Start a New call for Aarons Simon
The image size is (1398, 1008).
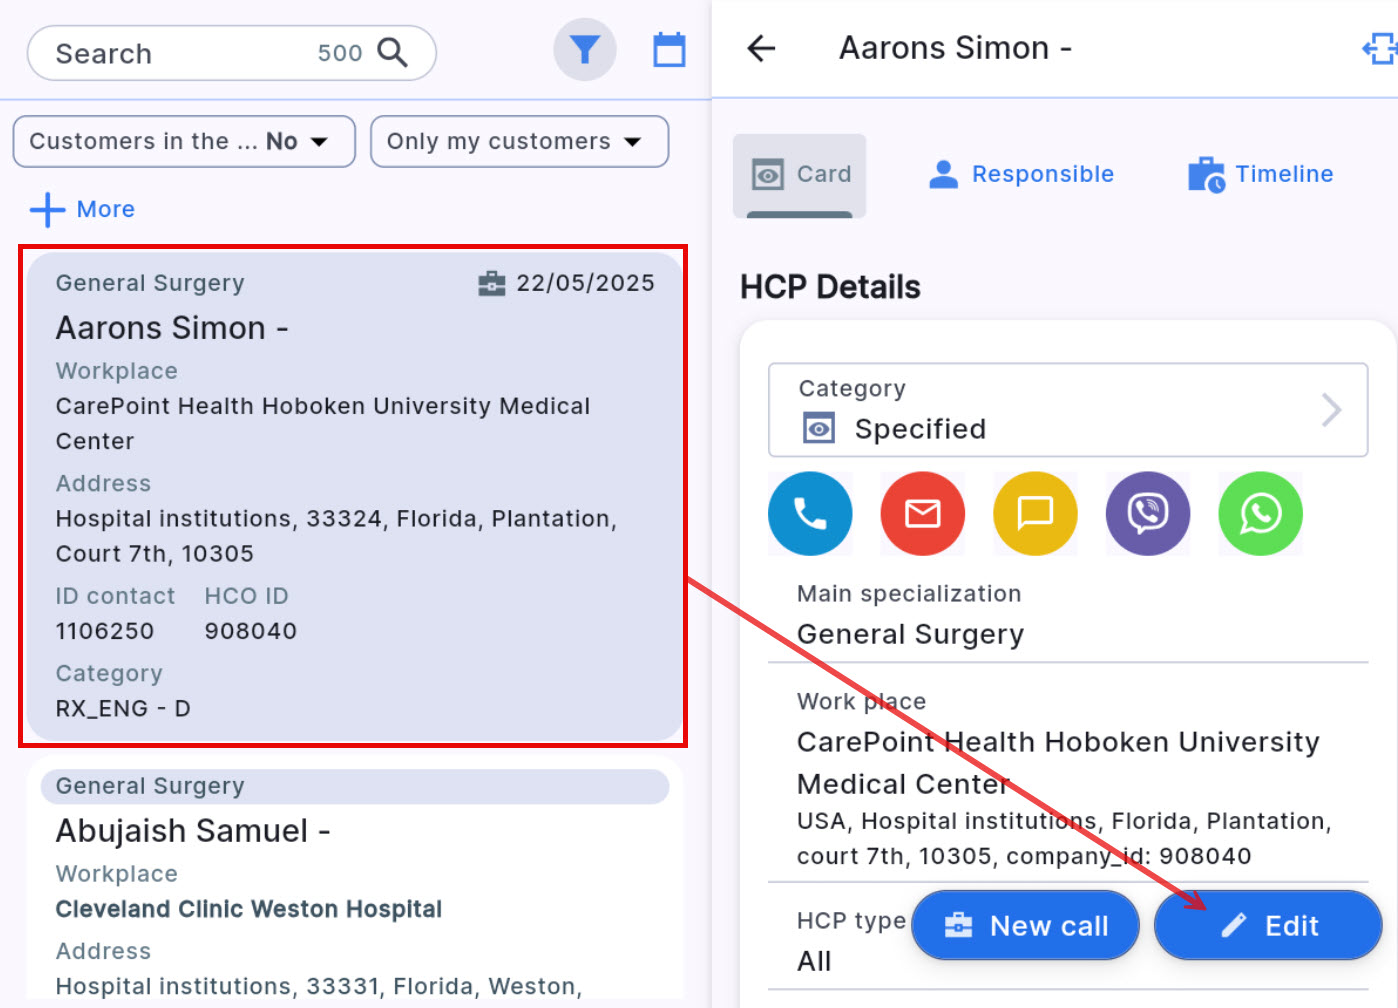point(1025,925)
